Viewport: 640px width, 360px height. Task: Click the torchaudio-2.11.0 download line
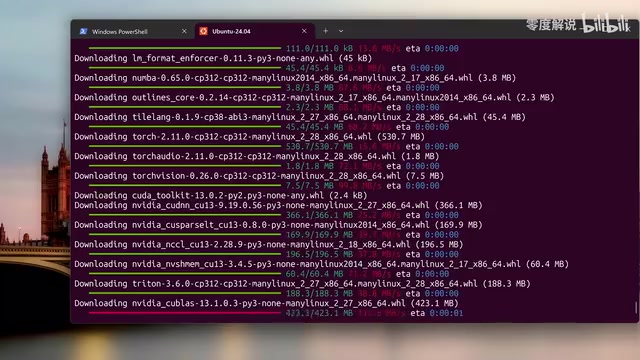tap(256, 156)
